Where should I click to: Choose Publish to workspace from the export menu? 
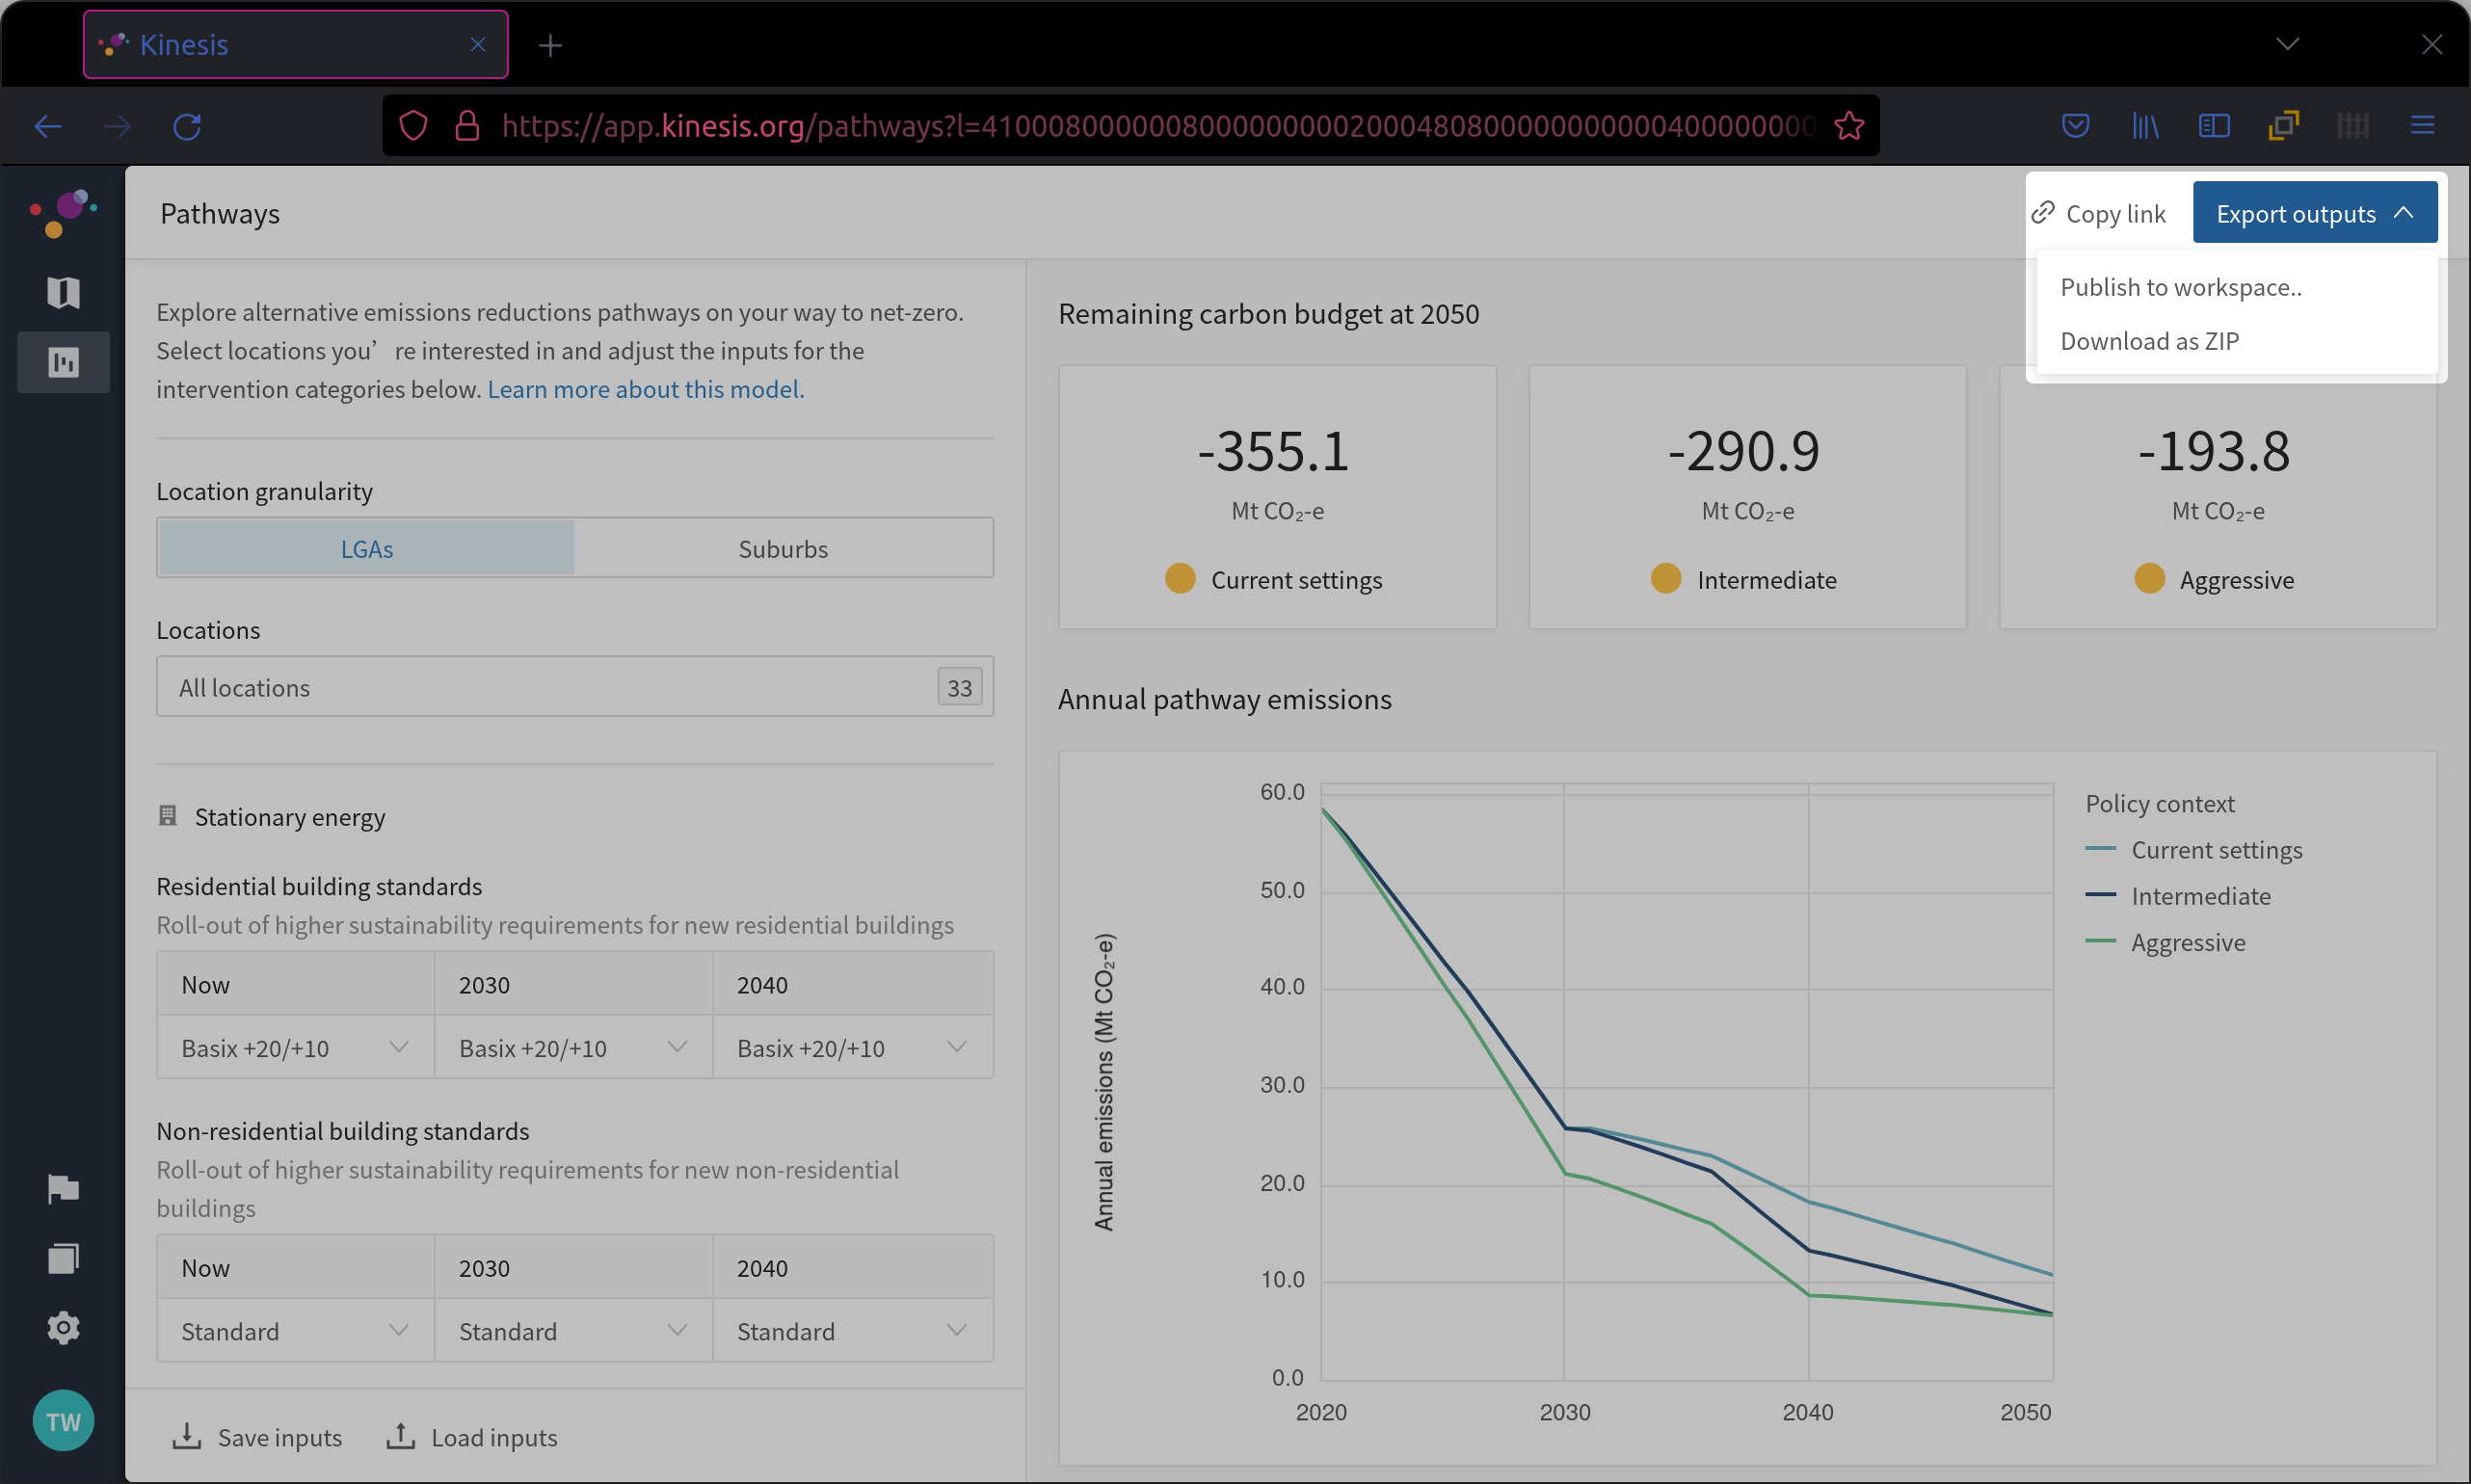pos(2181,287)
